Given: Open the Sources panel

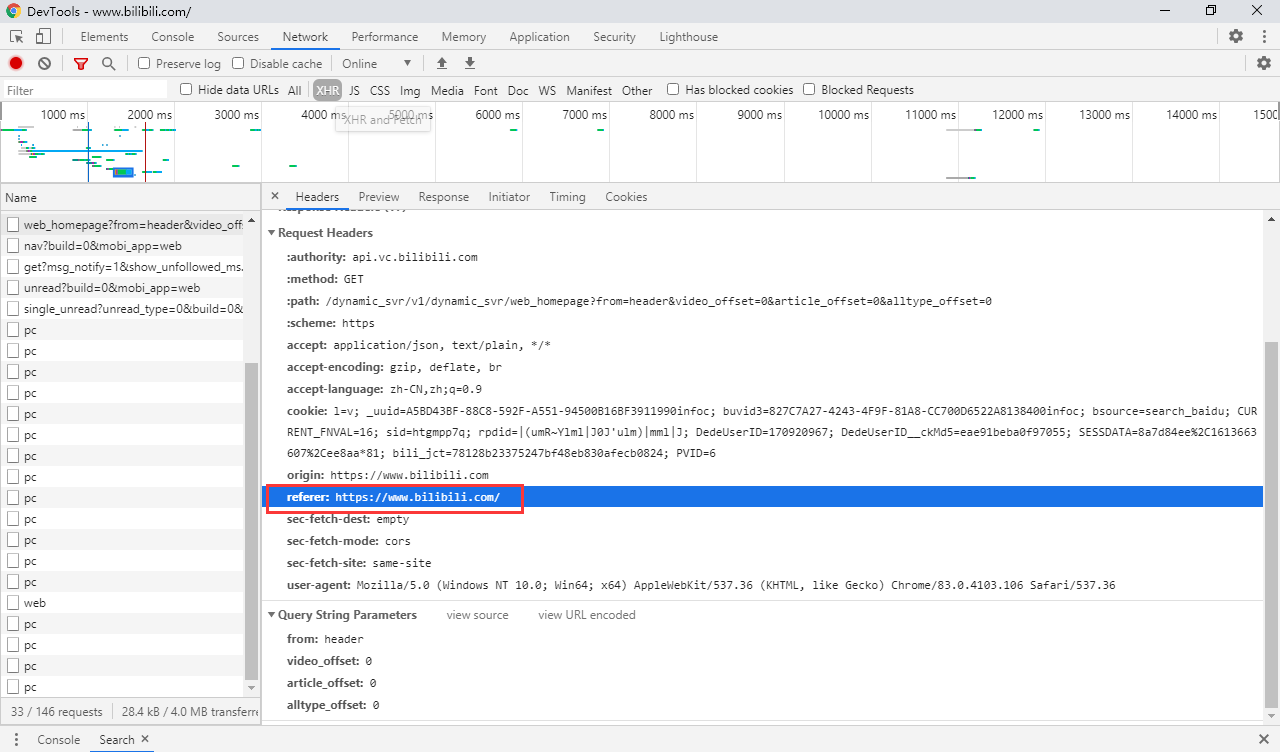Looking at the screenshot, I should tap(238, 37).
